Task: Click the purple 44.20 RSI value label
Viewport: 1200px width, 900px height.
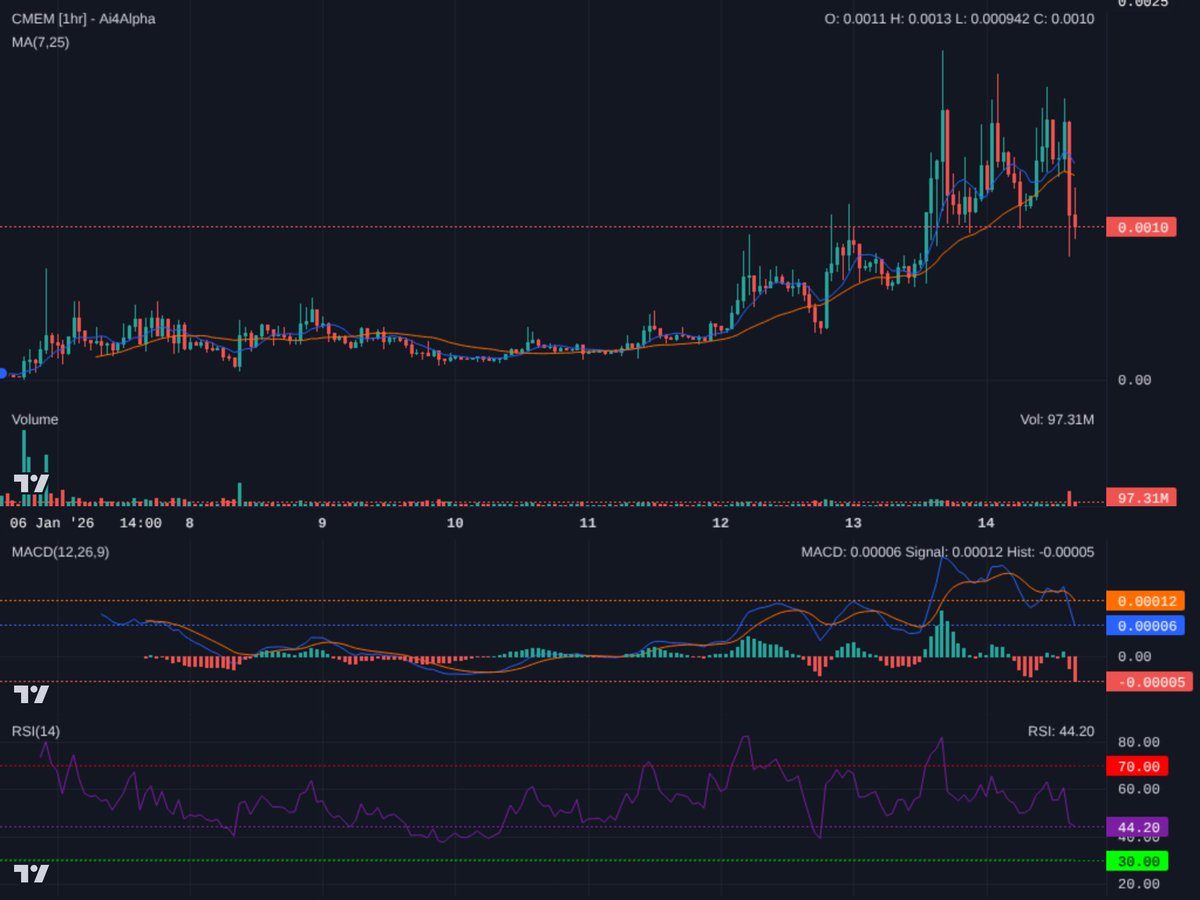Action: pos(1136,828)
